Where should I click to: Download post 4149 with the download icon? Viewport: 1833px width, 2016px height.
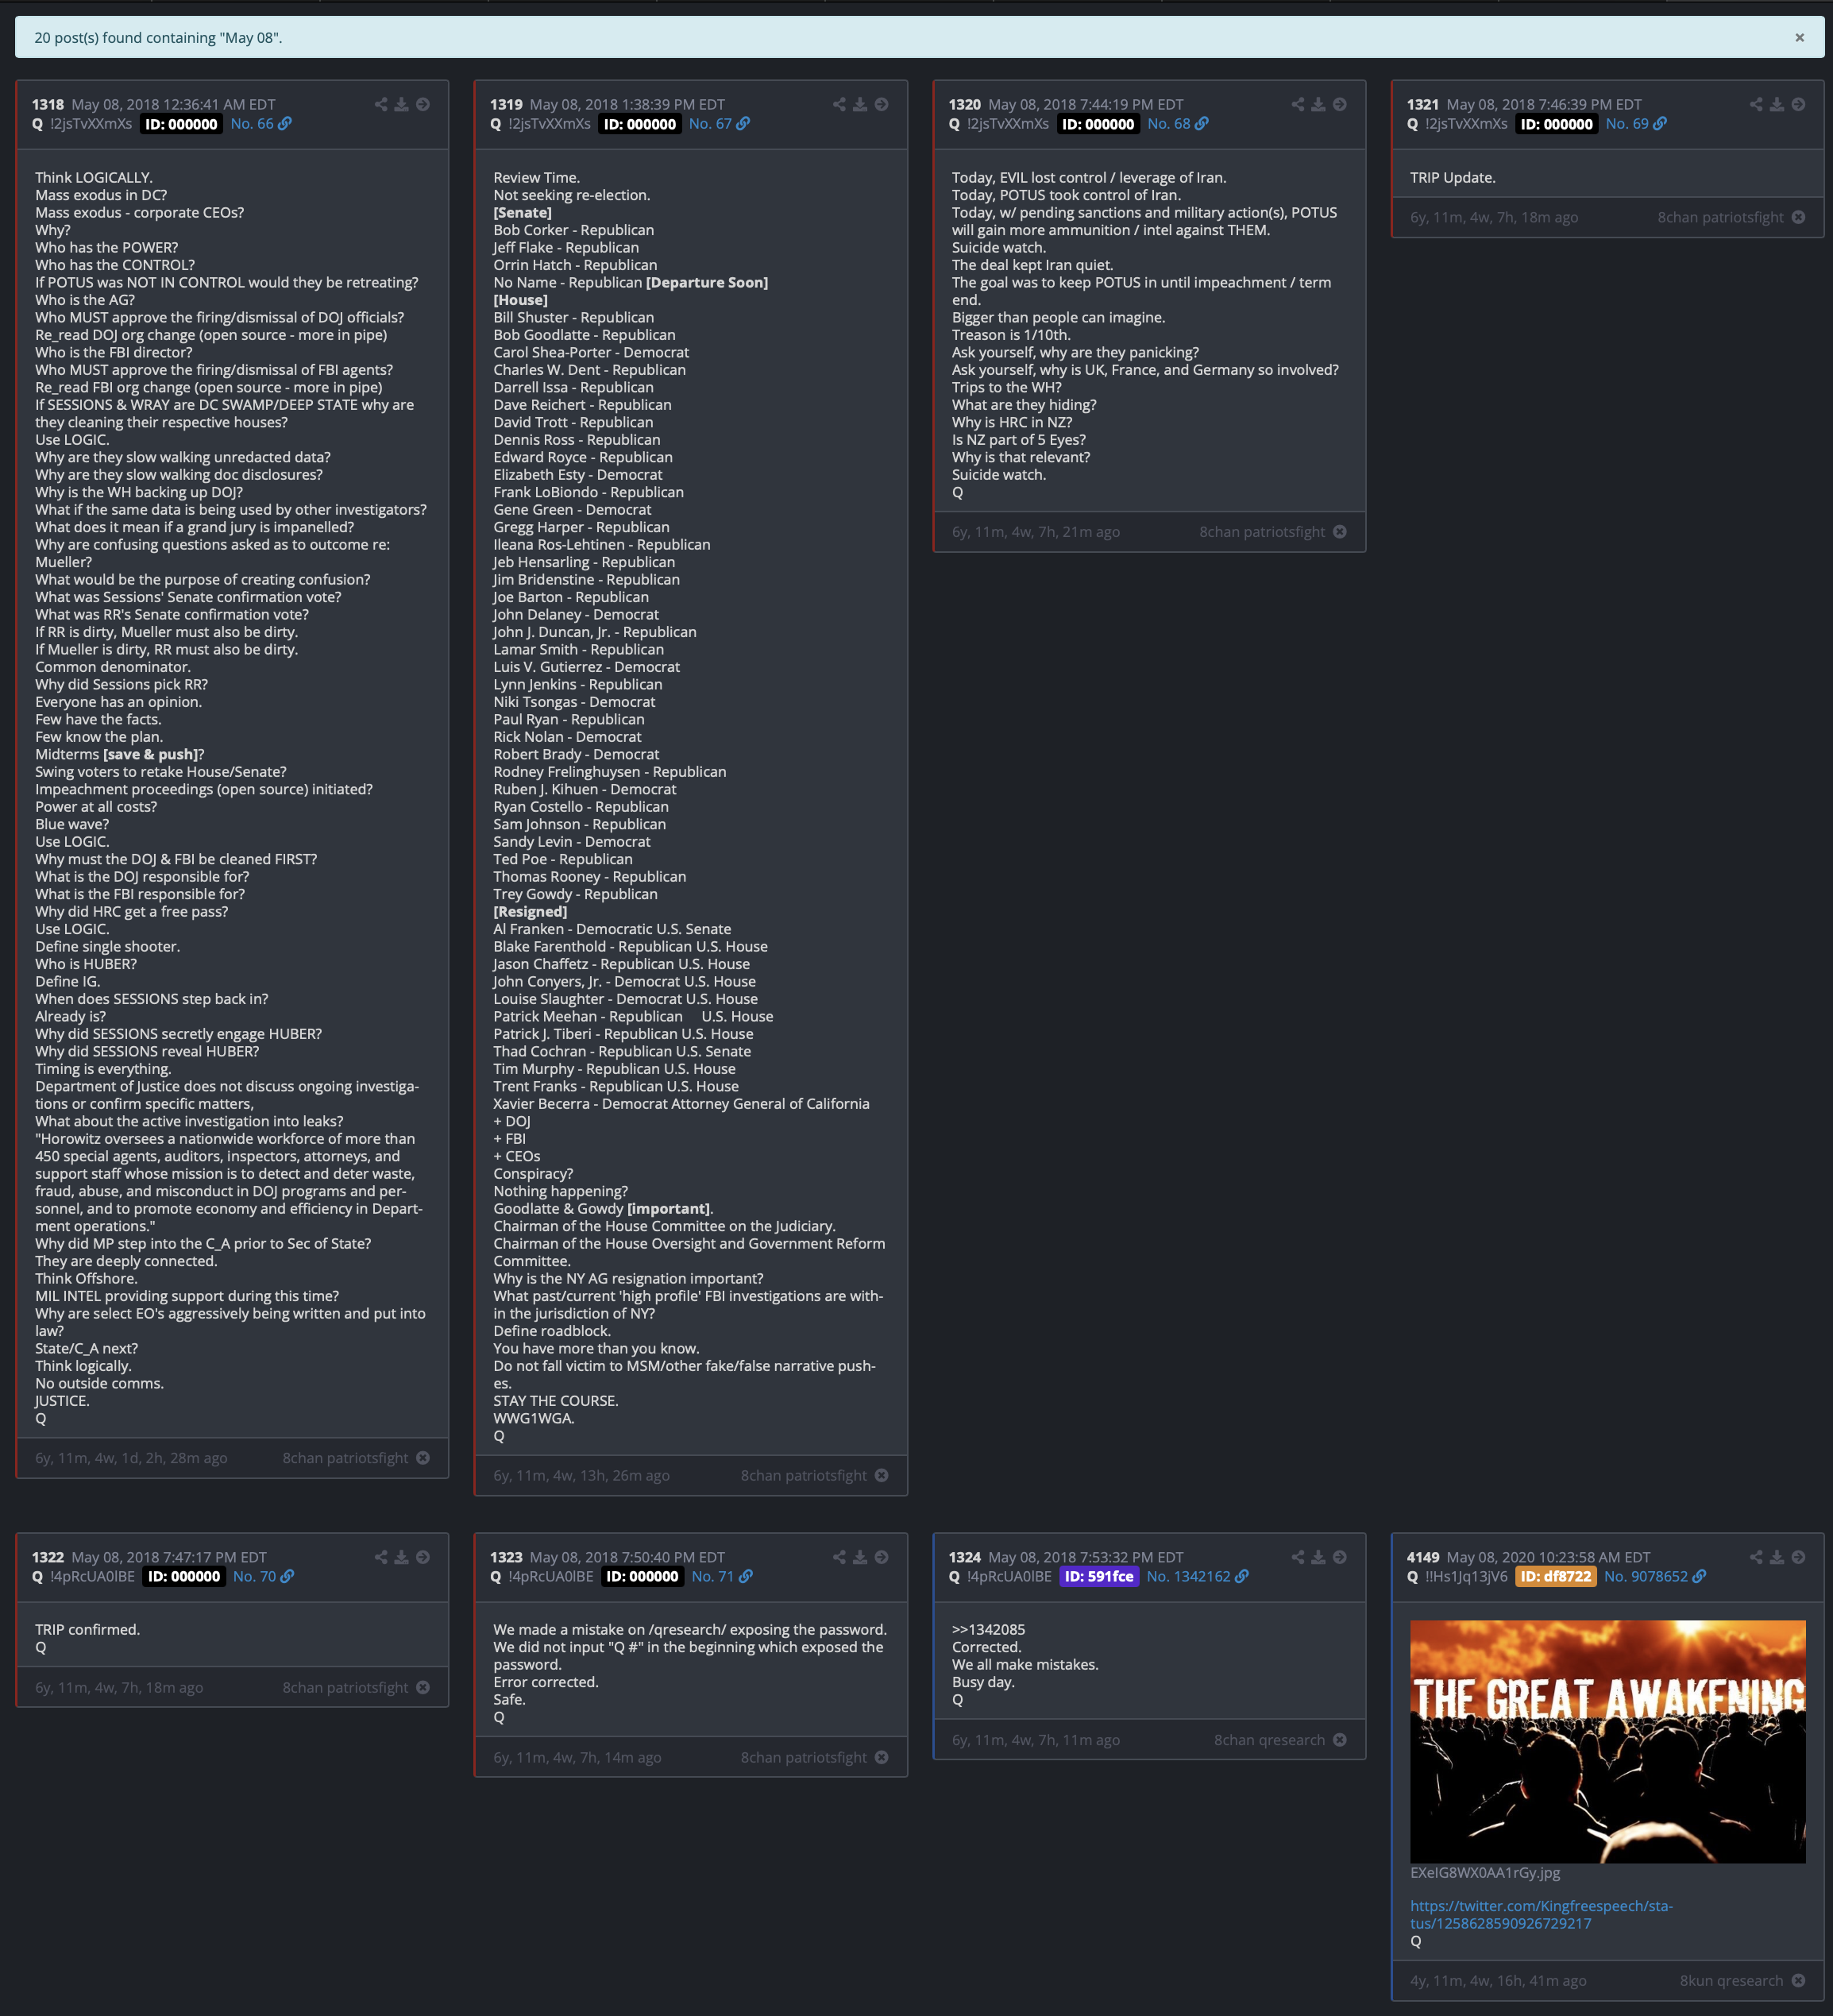[1776, 1557]
